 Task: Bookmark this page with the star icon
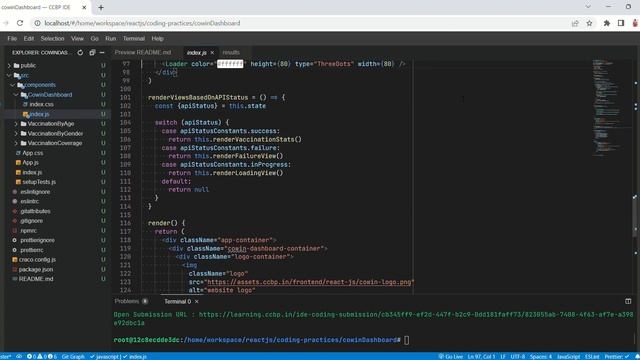pos(589,23)
